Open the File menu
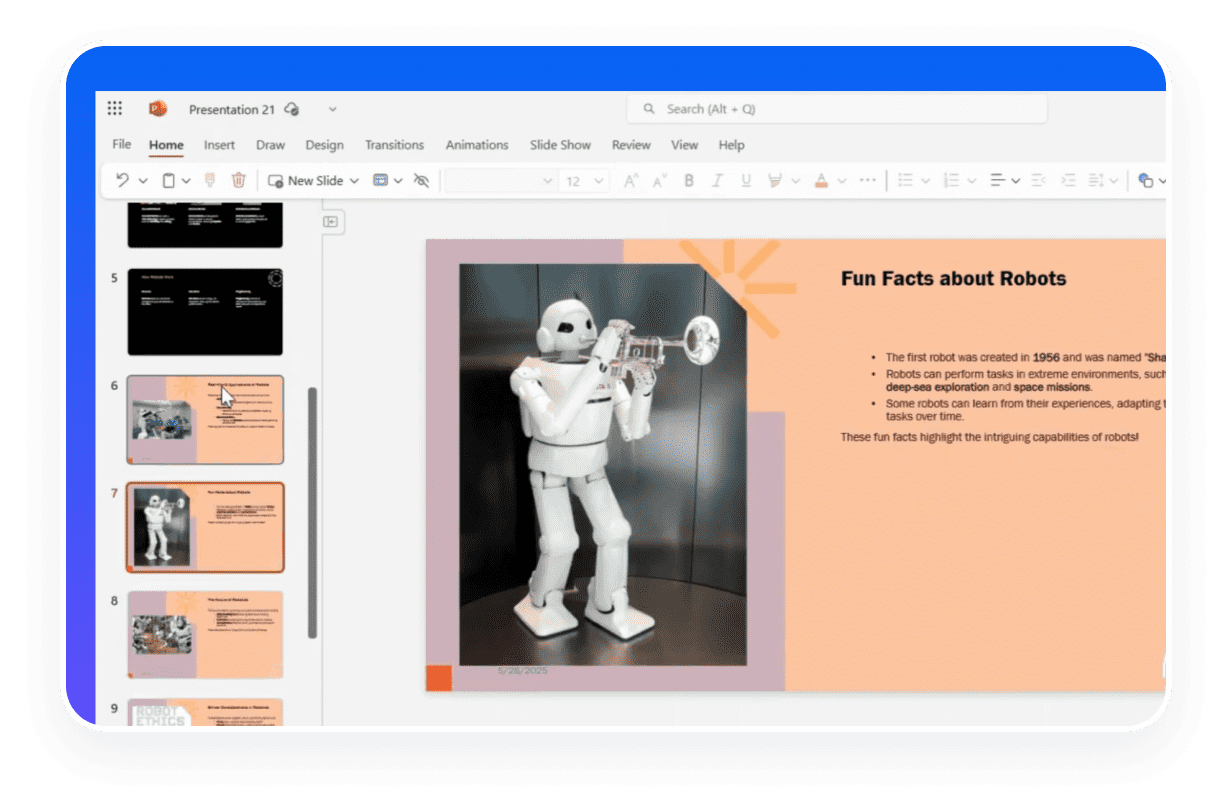Viewport: 1232px width, 812px height. point(120,145)
